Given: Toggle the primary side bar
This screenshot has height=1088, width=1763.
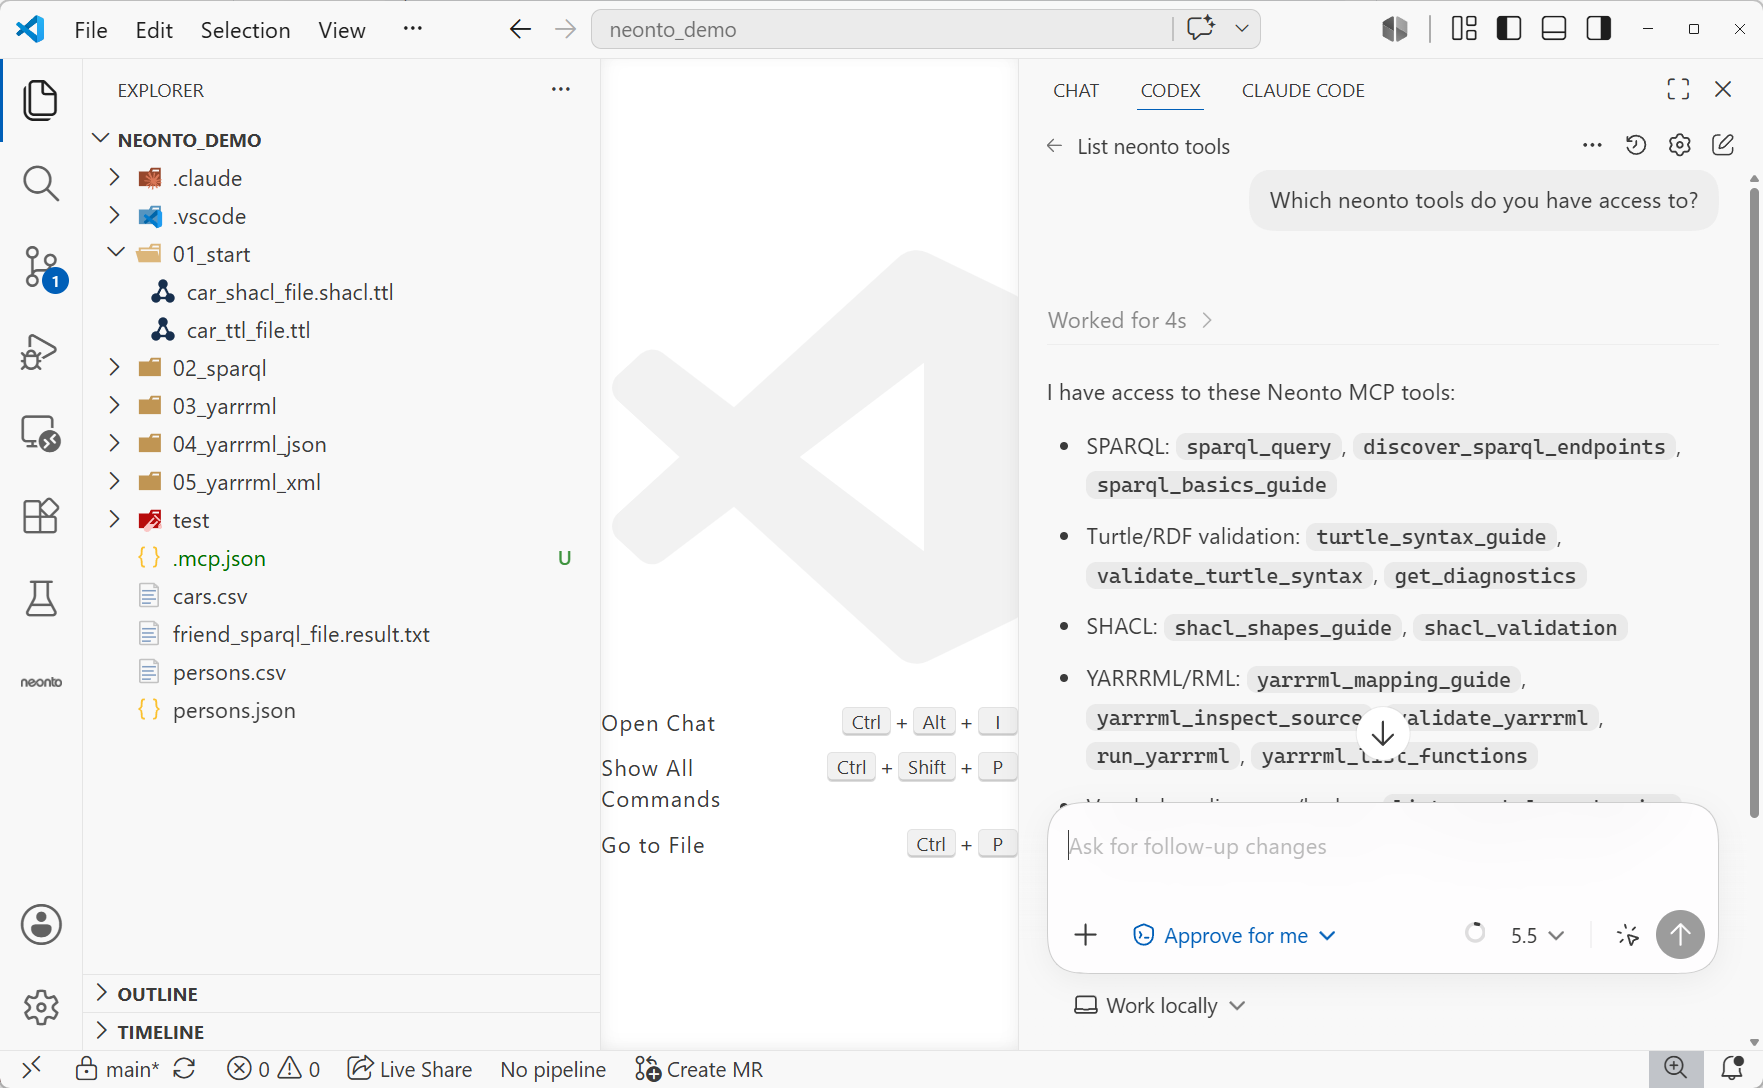Looking at the screenshot, I should click(x=1509, y=29).
